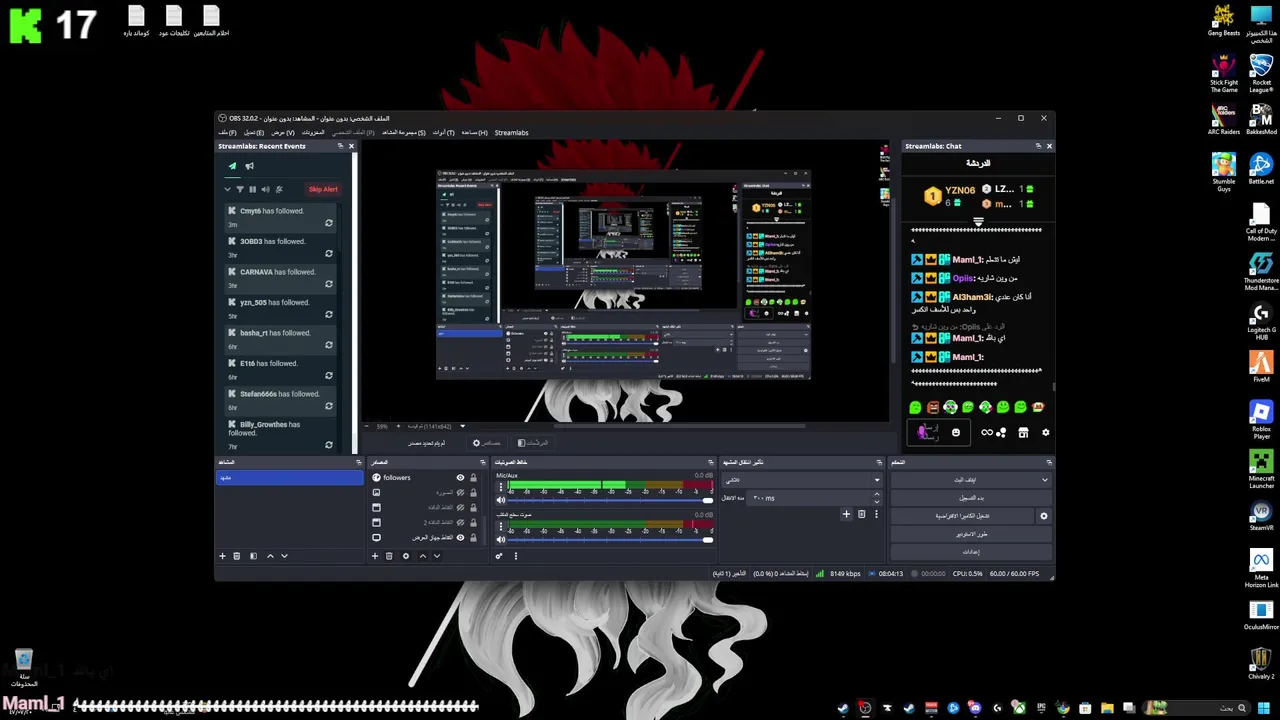The image size is (1280, 720).
Task: Add a new source with the plus icon
Action: pyautogui.click(x=375, y=556)
